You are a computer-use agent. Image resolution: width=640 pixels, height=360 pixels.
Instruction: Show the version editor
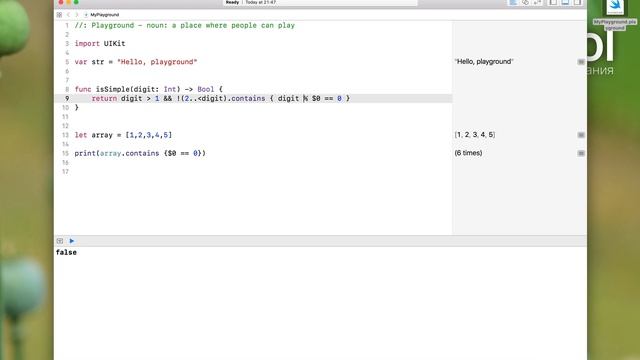pos(538,2)
